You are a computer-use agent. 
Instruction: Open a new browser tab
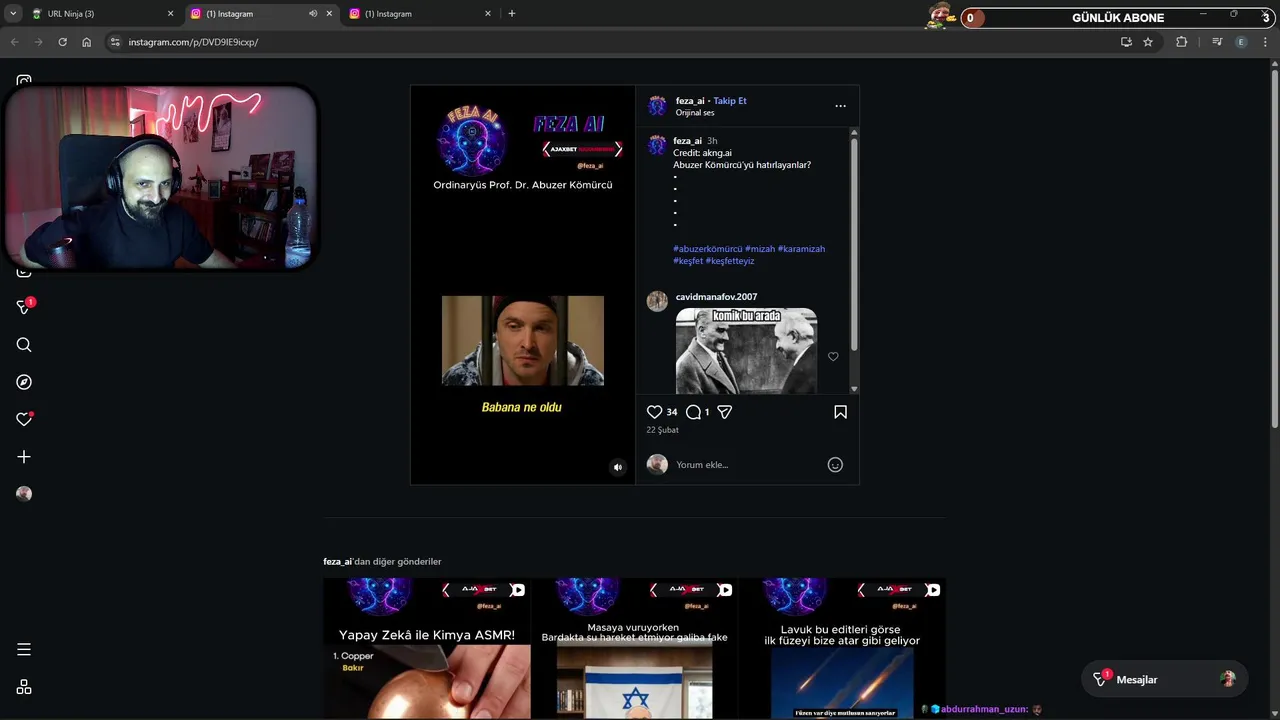[x=511, y=14]
